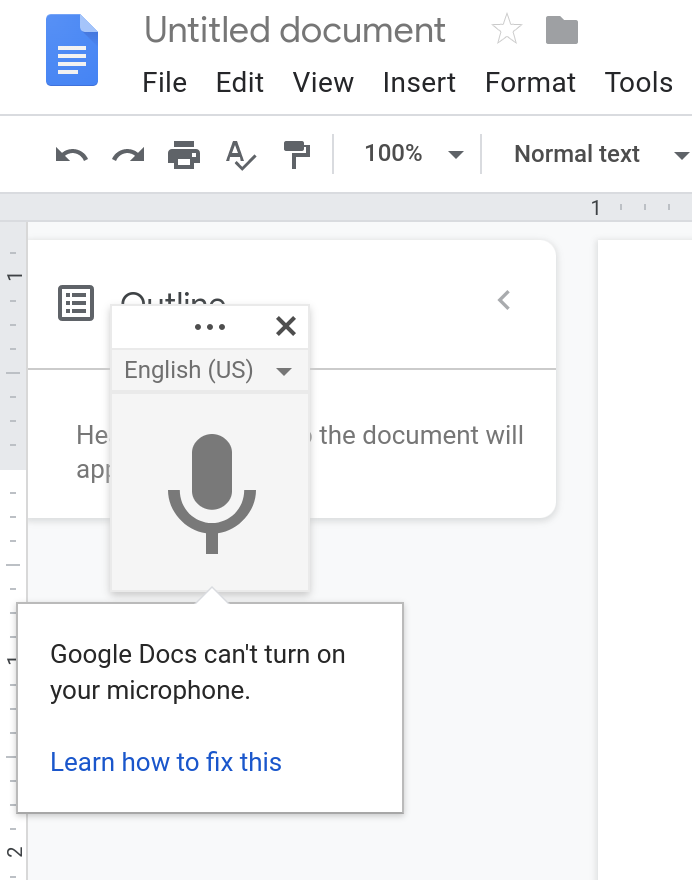The height and width of the screenshot is (880, 692).
Task: Click the document outline icon
Action: point(76,303)
